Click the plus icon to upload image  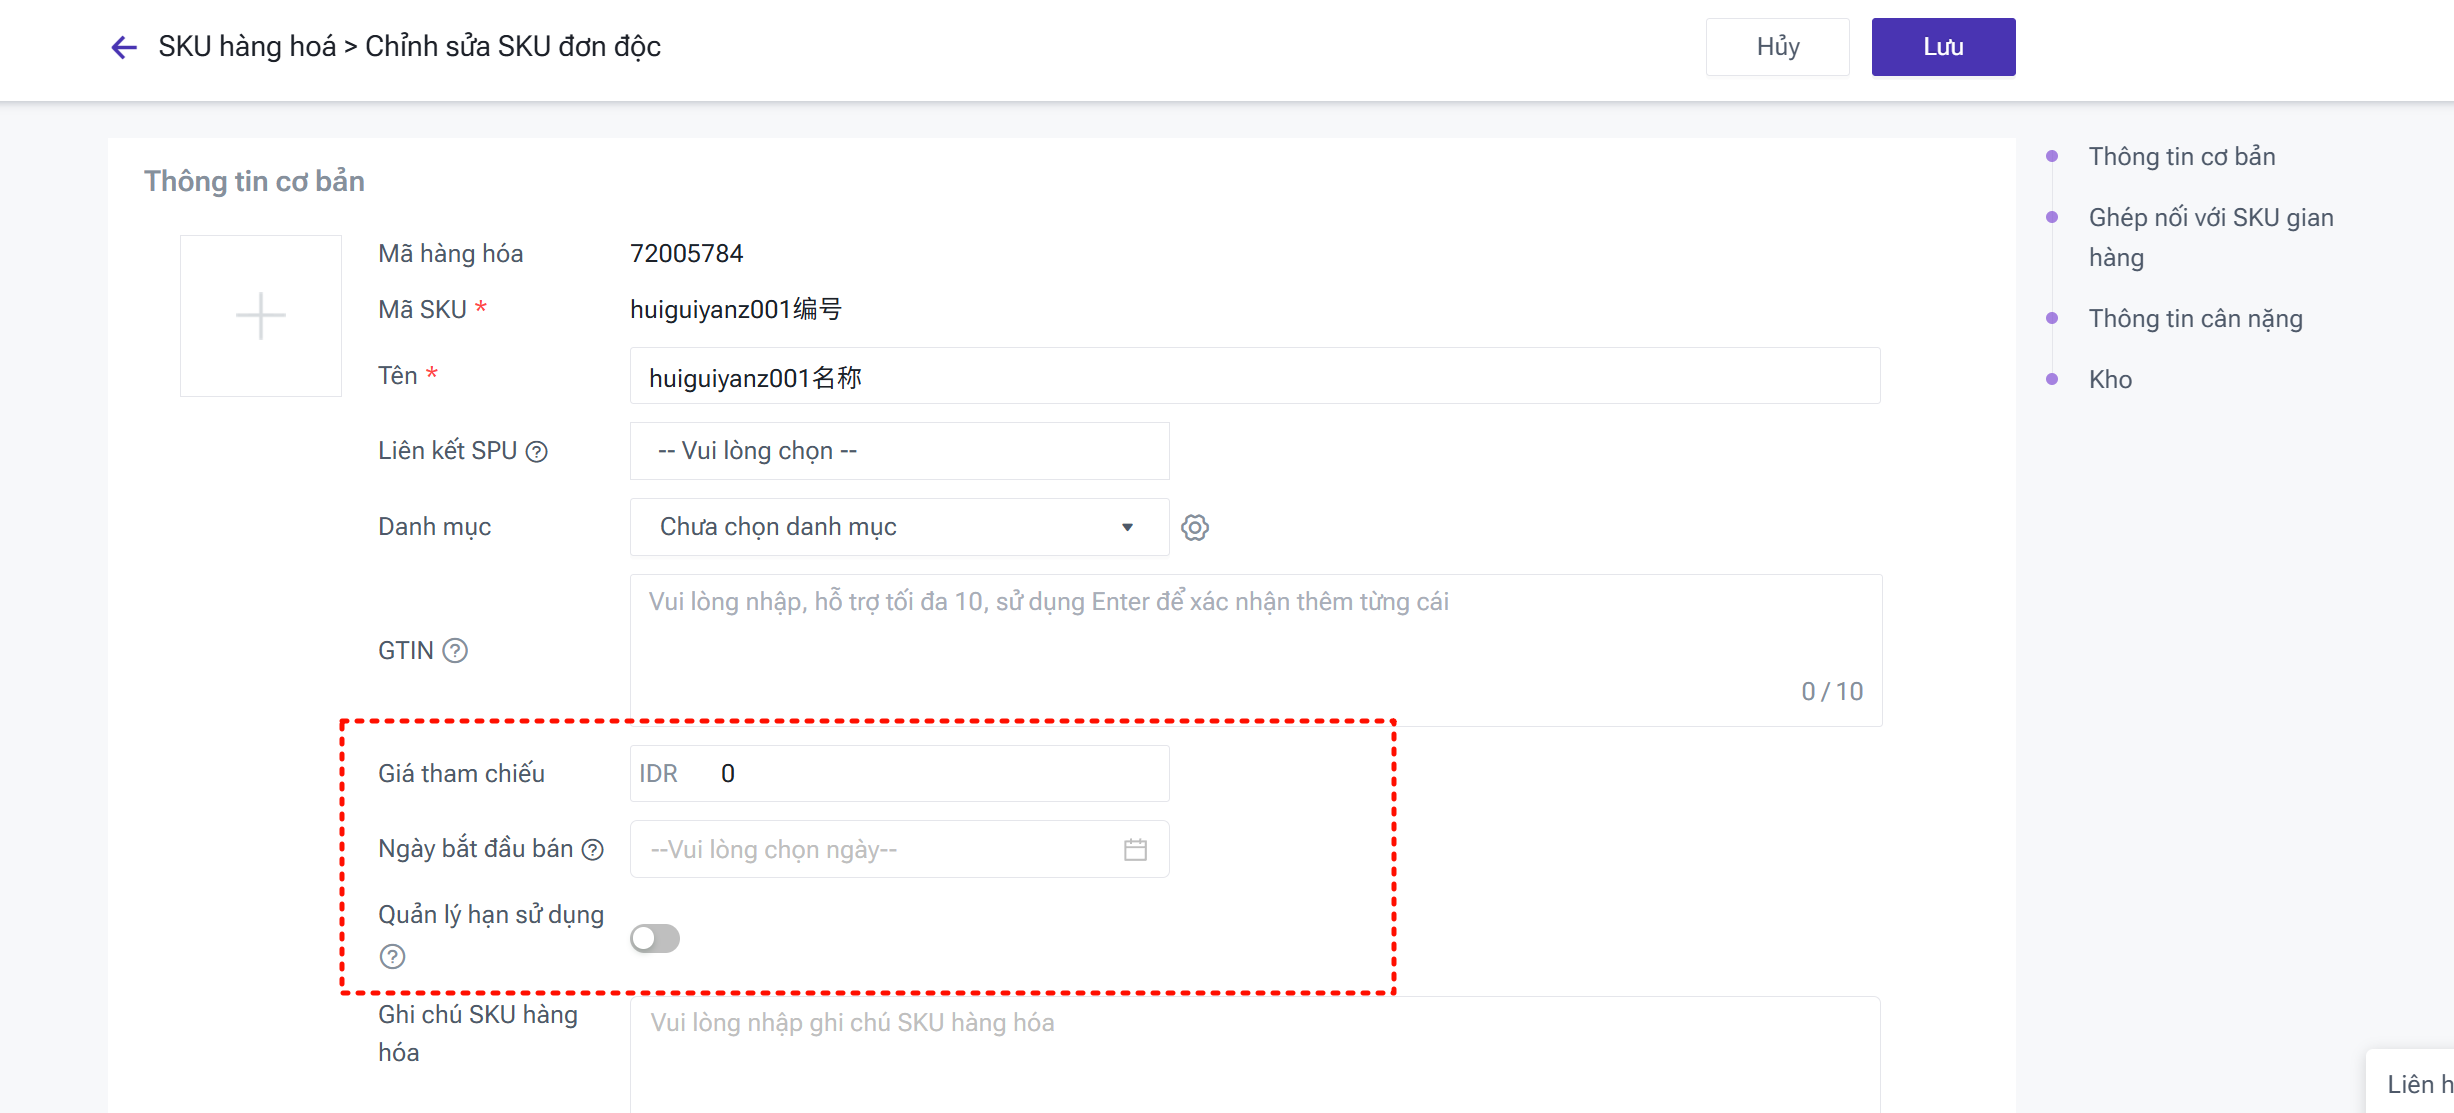(x=261, y=316)
